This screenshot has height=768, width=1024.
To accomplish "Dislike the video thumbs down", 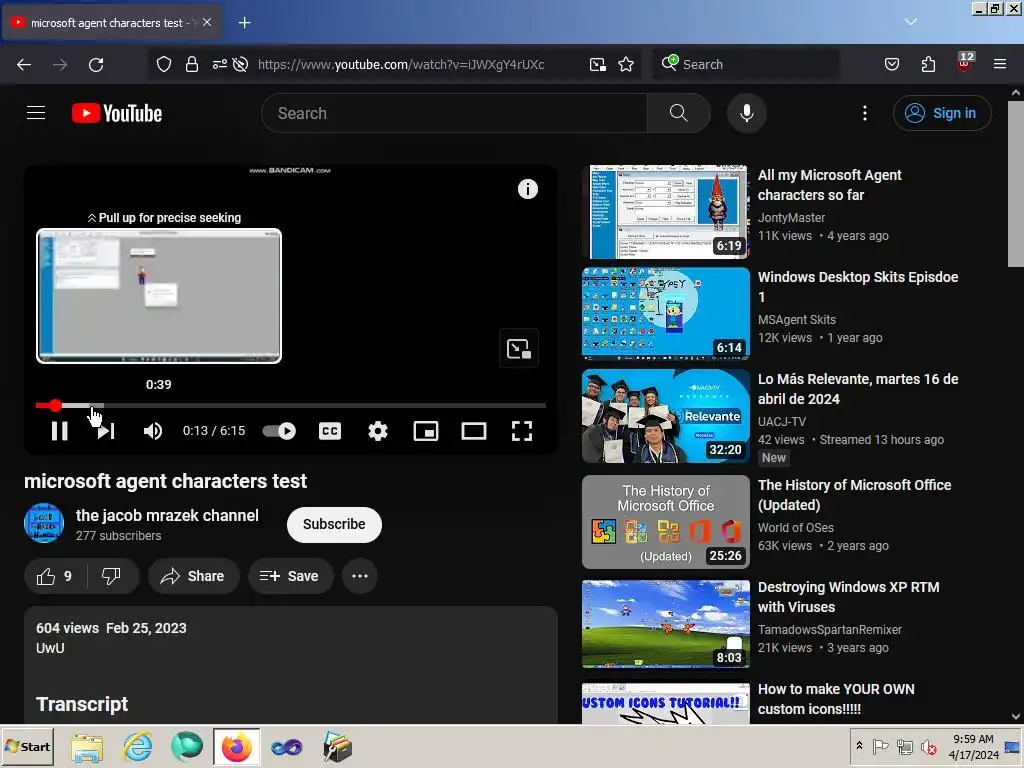I will pos(112,576).
